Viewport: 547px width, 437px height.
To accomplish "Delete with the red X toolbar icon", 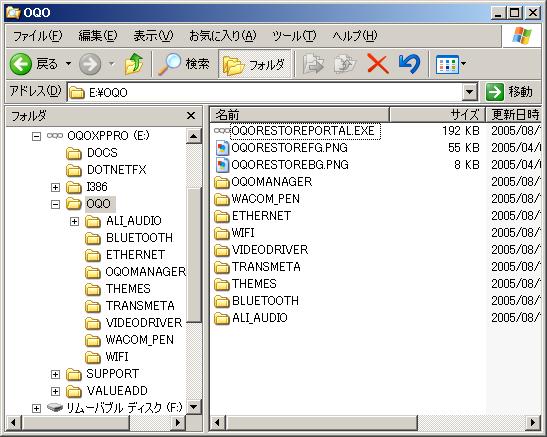I will point(378,64).
